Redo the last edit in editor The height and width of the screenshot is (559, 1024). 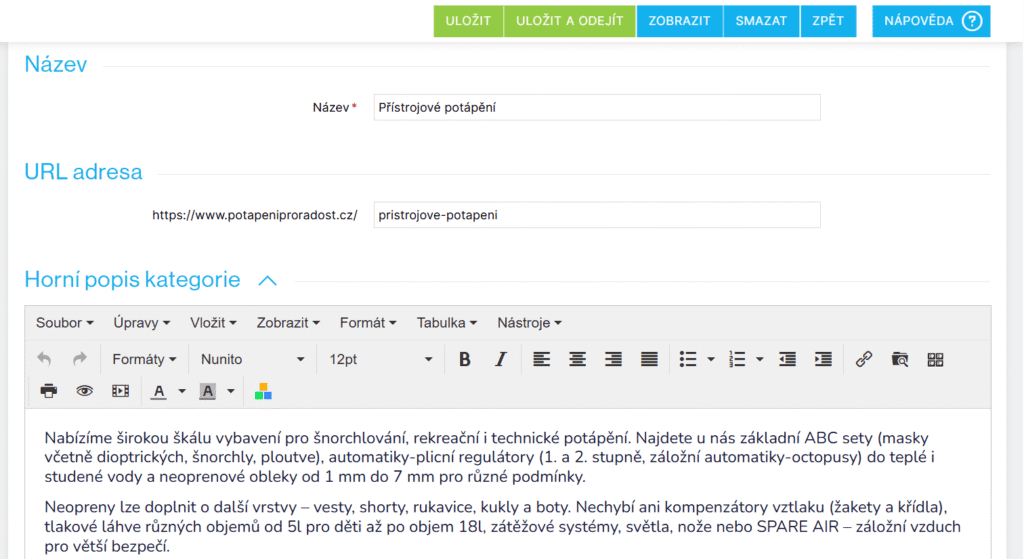click(80, 359)
